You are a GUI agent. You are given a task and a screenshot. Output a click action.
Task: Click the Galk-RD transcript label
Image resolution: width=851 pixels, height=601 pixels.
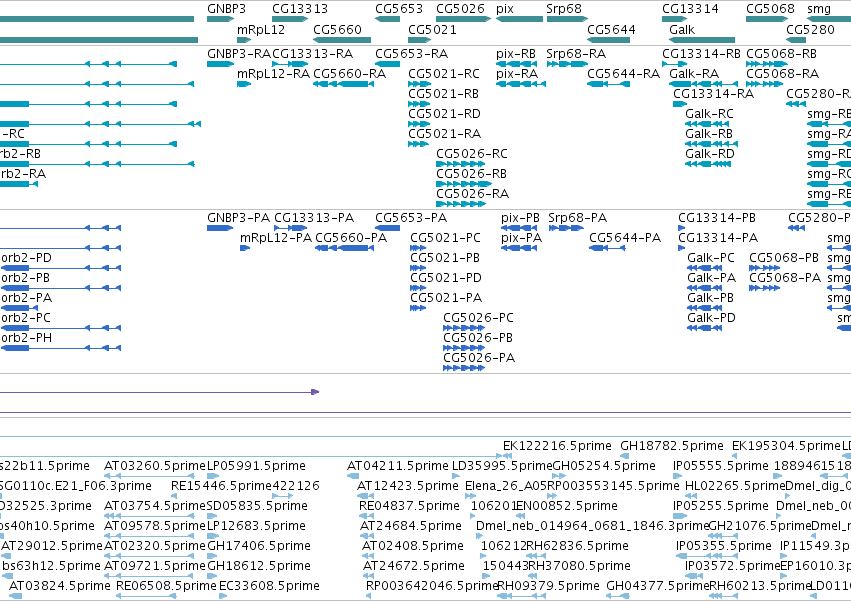(710, 154)
